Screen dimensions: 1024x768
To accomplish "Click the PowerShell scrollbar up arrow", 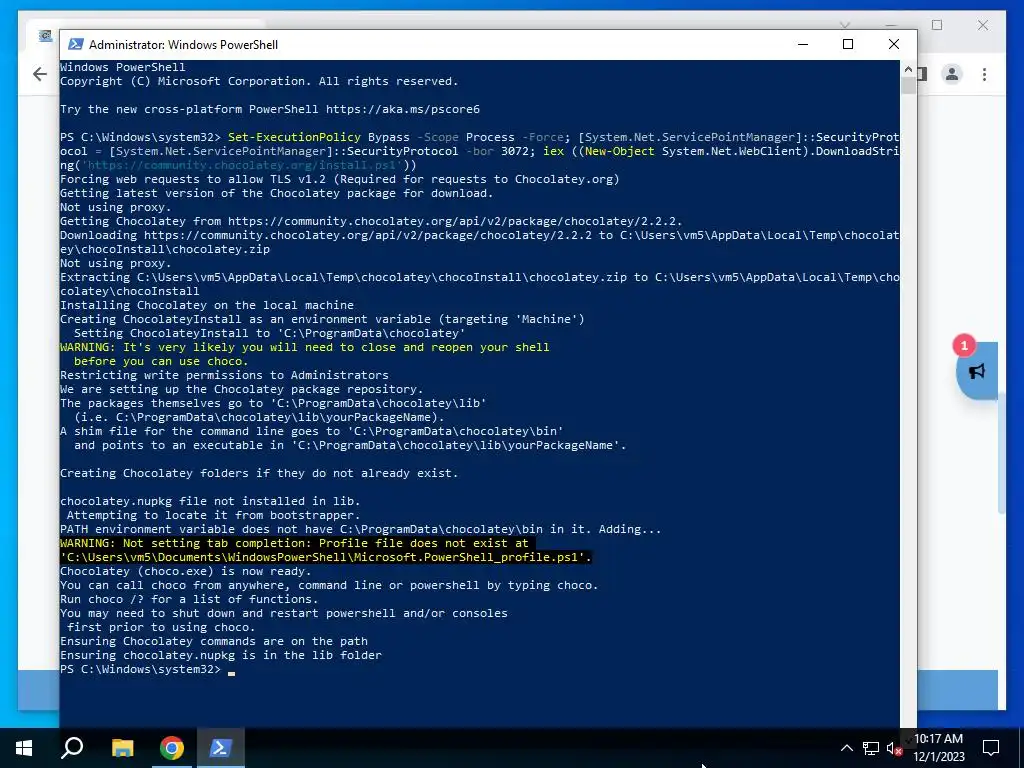I will pos(908,69).
